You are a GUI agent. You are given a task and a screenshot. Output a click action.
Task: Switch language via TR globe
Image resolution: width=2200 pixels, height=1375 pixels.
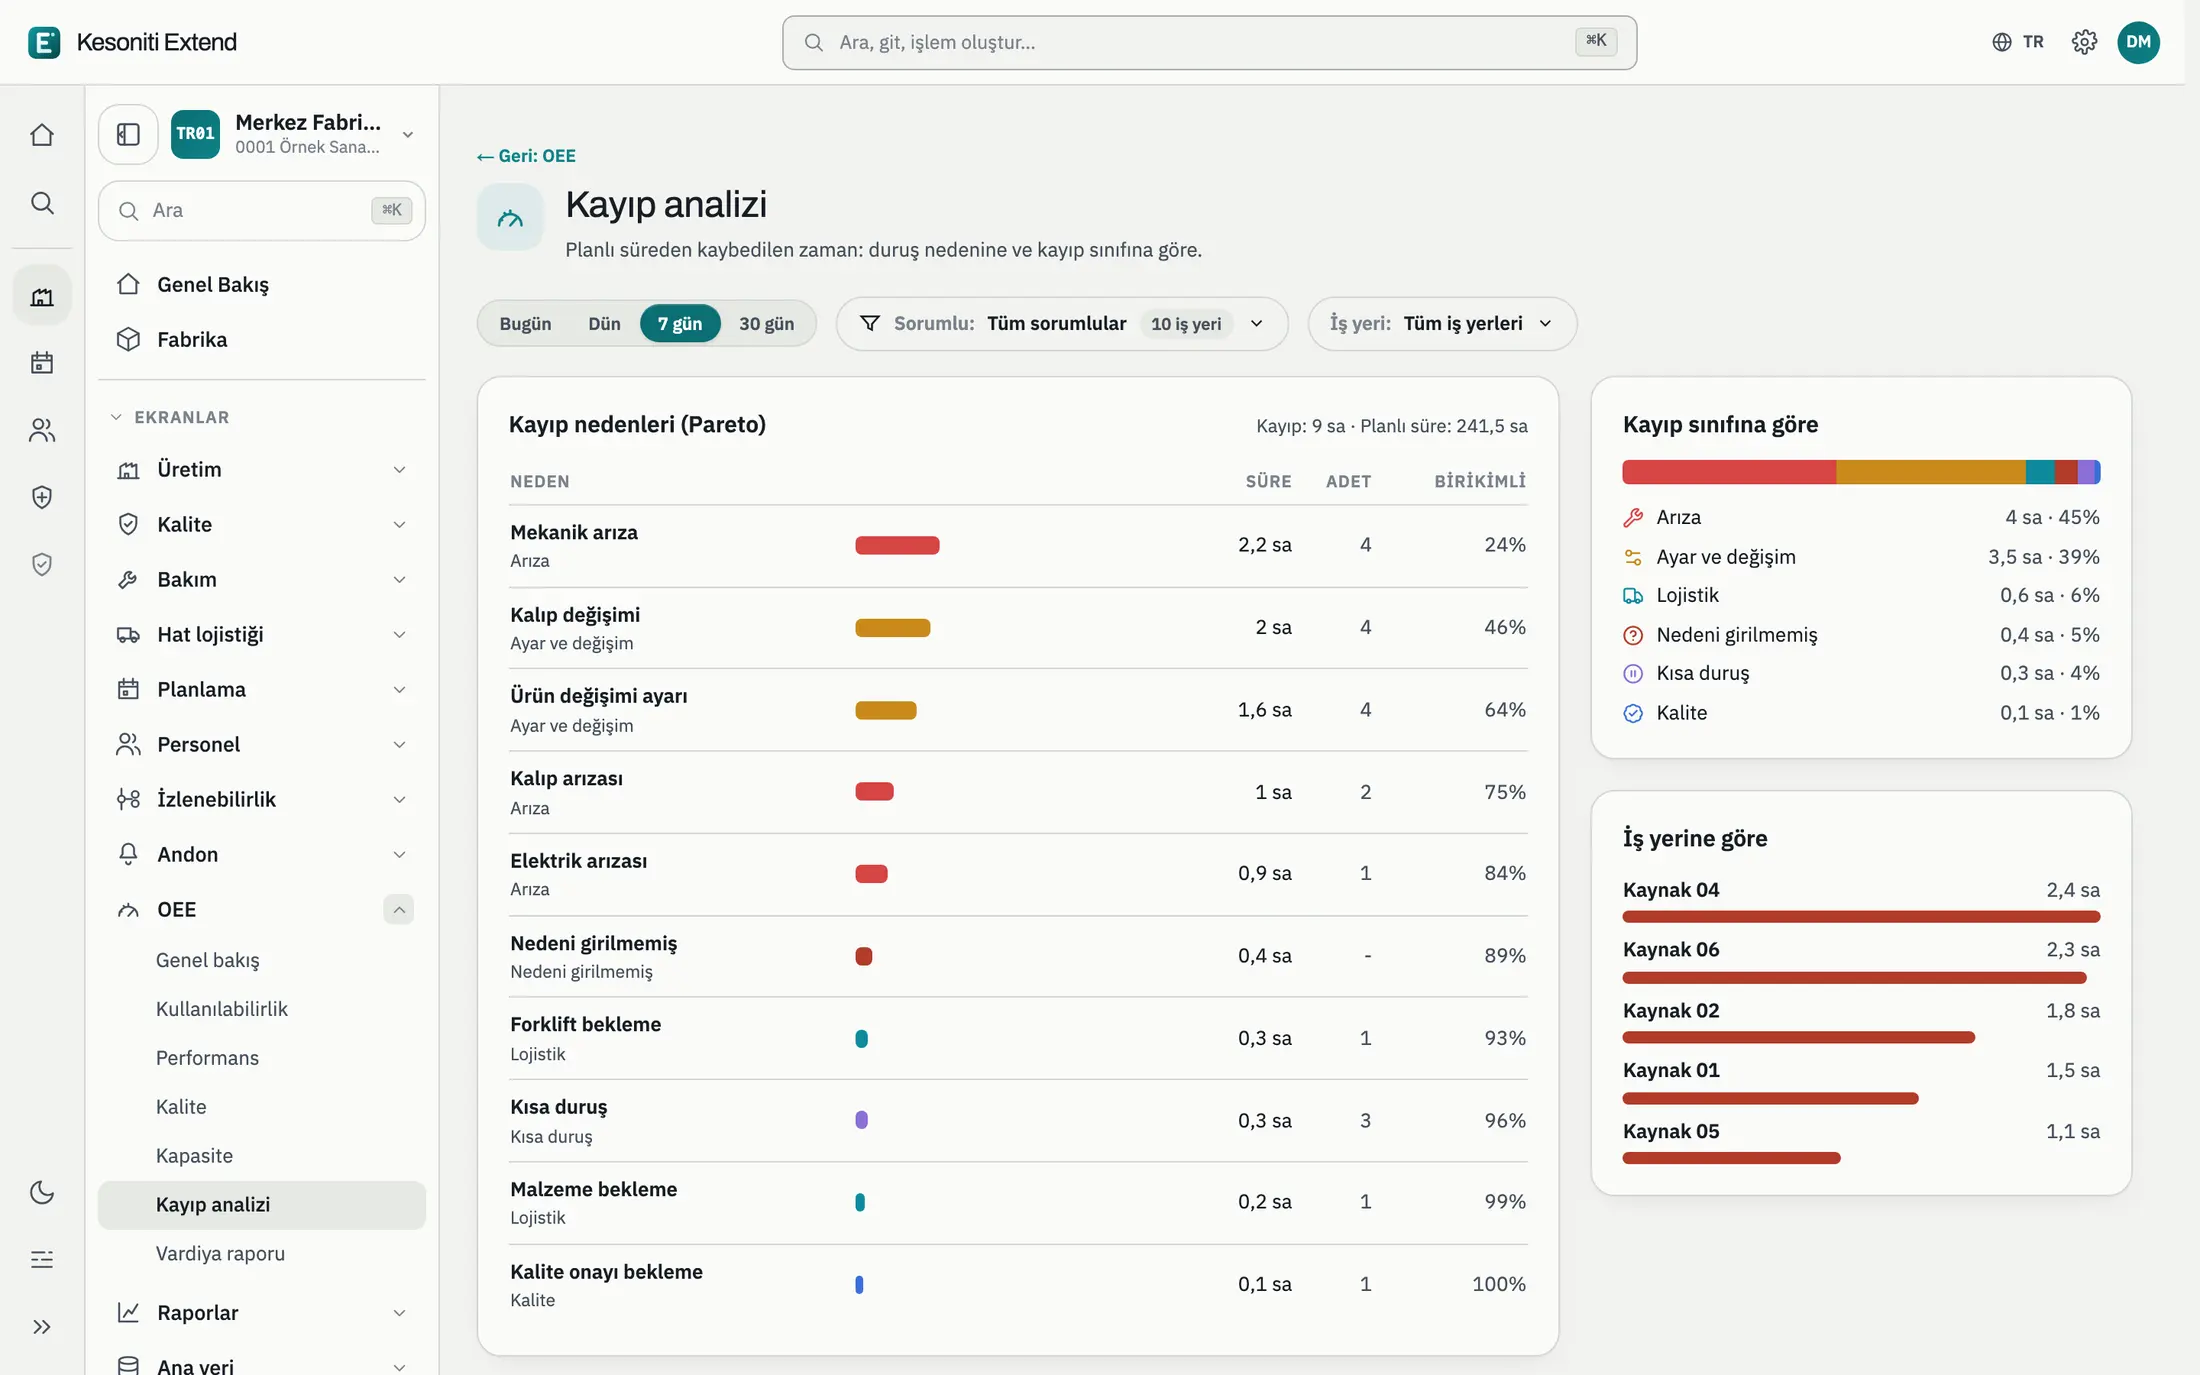tap(2018, 42)
